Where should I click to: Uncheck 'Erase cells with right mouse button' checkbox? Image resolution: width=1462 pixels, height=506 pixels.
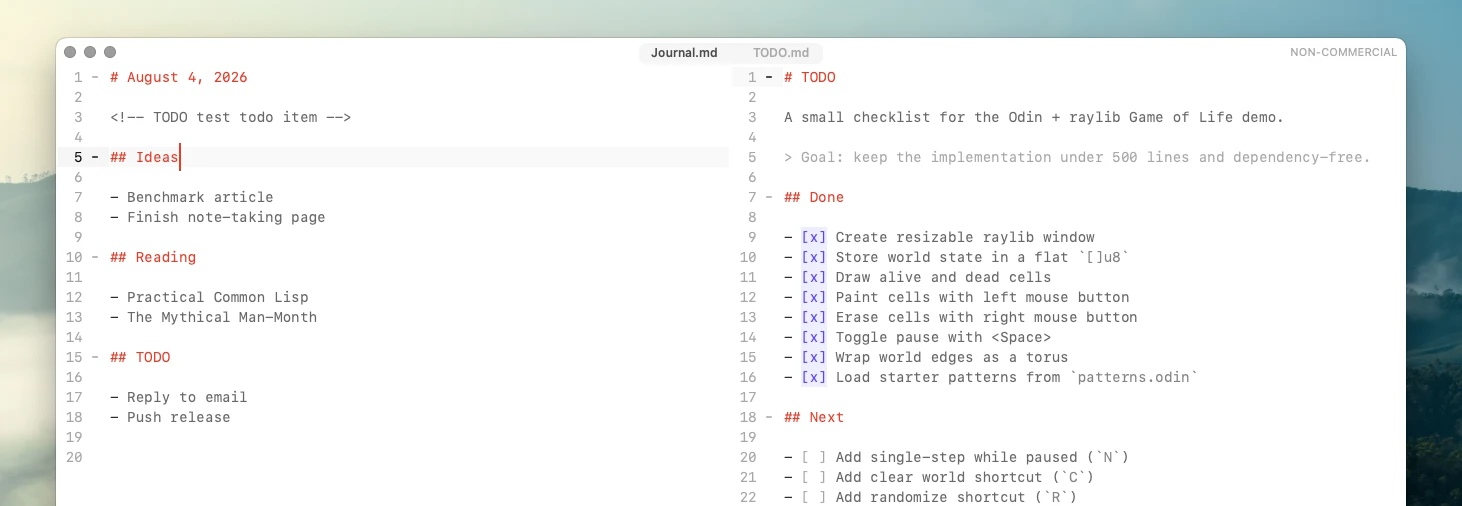click(x=814, y=317)
